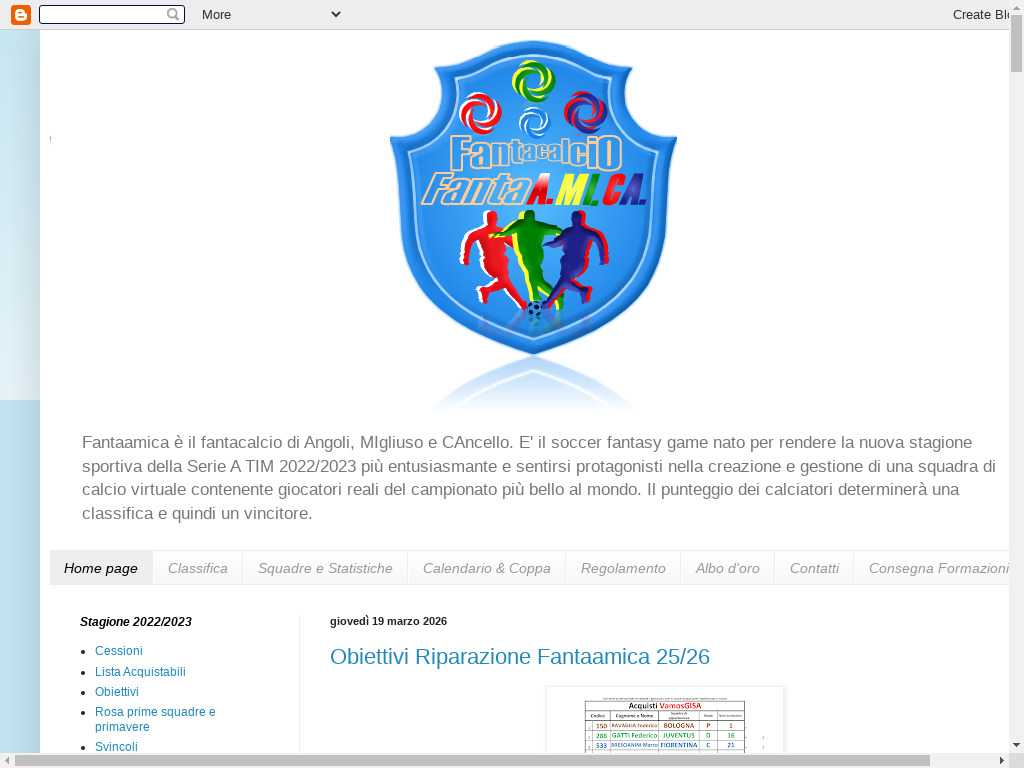View the Albo d'oro tab
The image size is (1024, 768).
click(727, 568)
